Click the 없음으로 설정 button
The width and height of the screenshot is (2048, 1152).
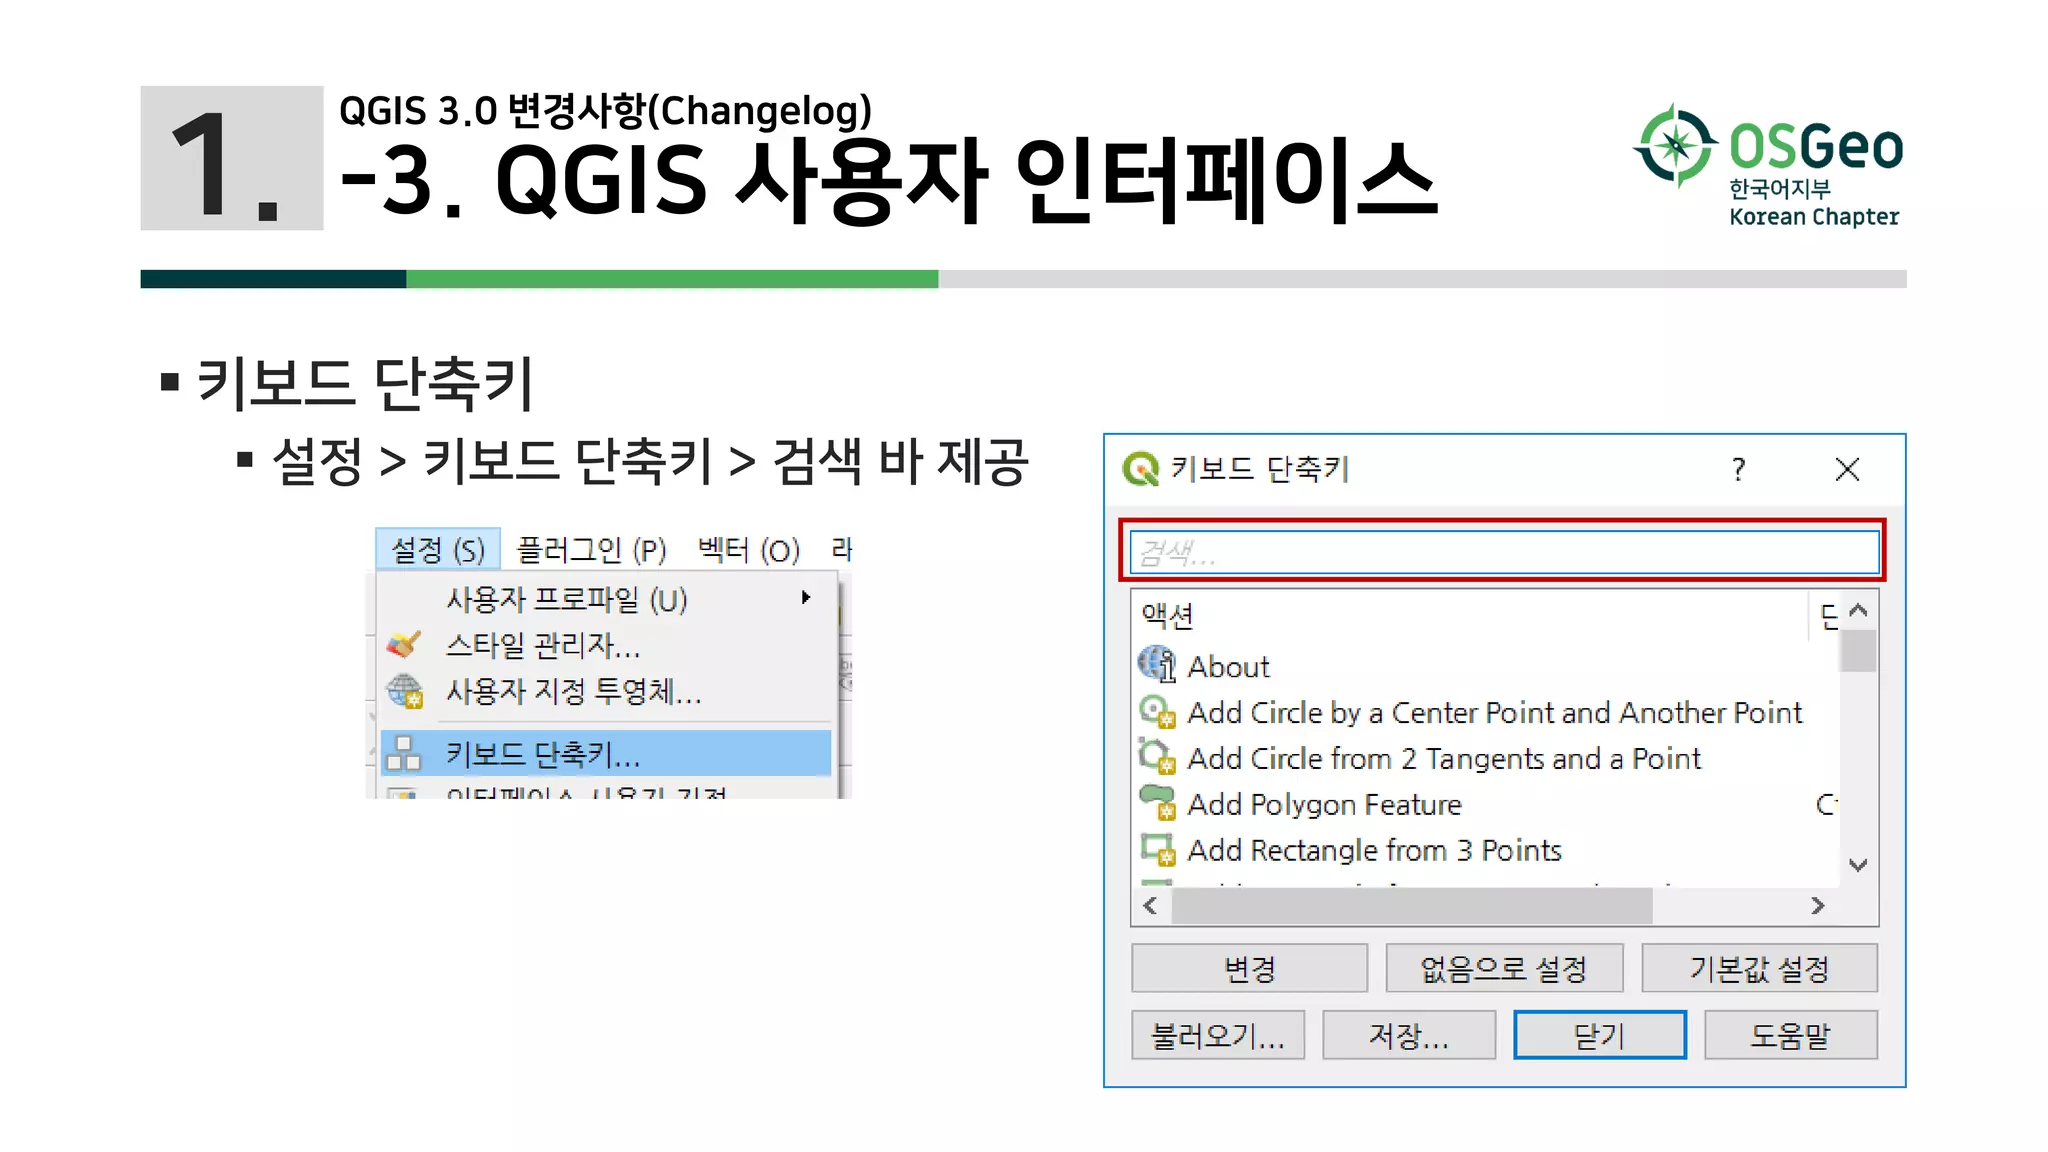1504,968
